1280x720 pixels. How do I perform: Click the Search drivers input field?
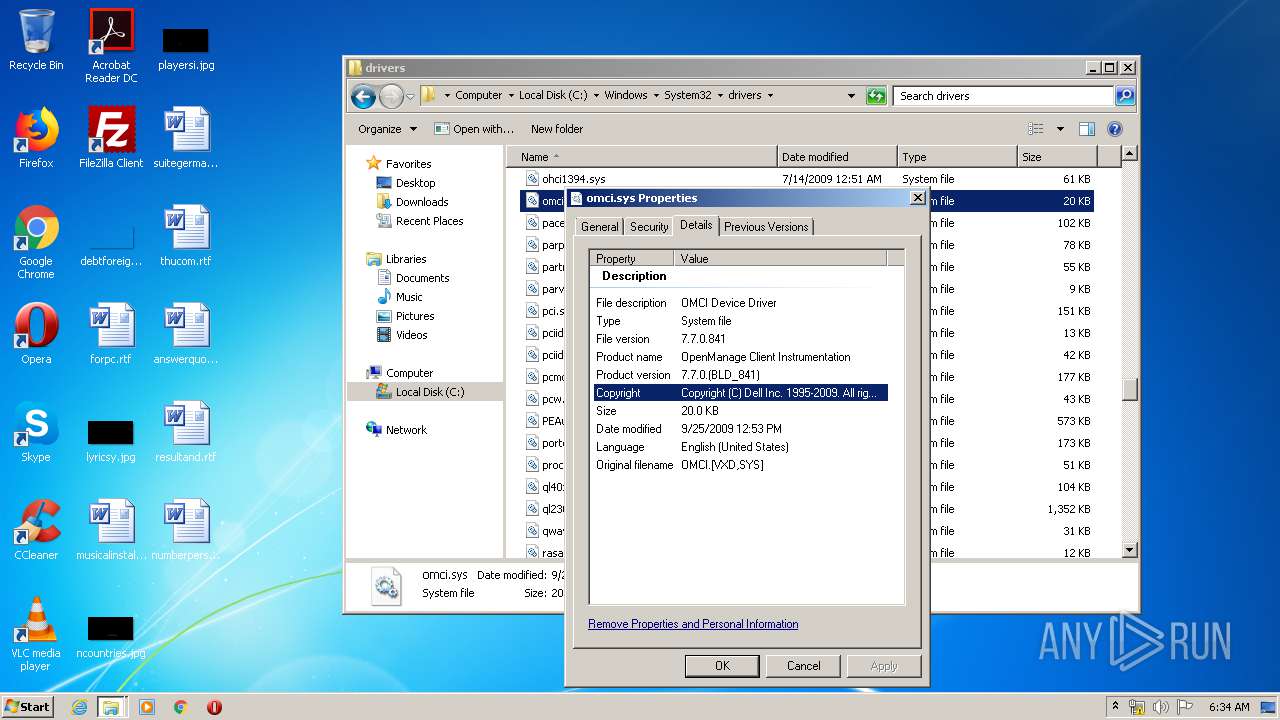click(x=1003, y=96)
